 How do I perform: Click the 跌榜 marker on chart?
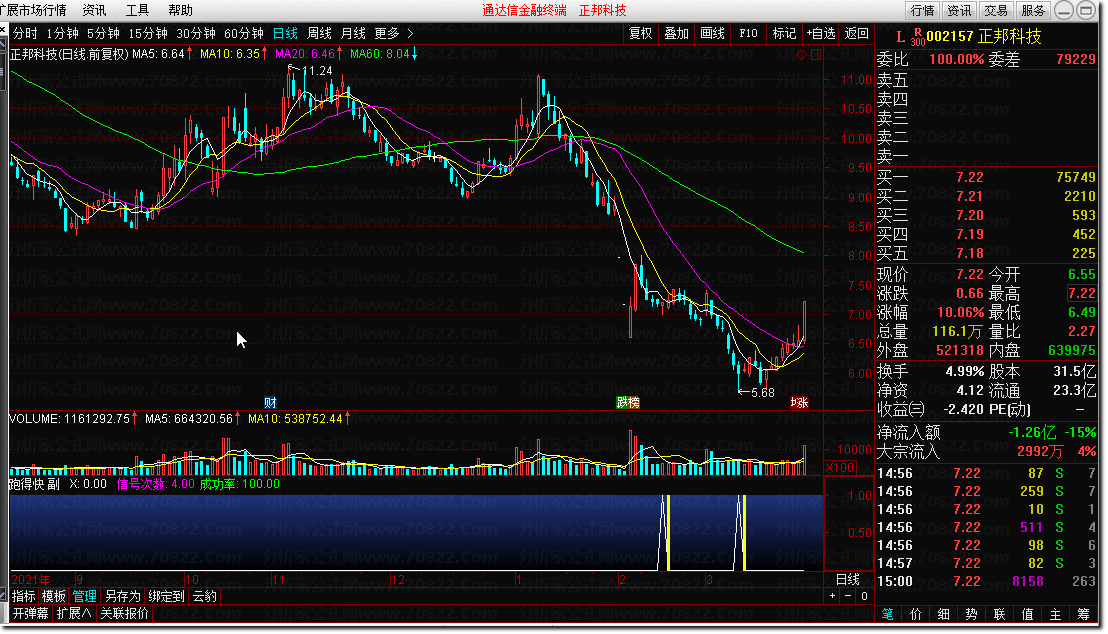(x=627, y=403)
